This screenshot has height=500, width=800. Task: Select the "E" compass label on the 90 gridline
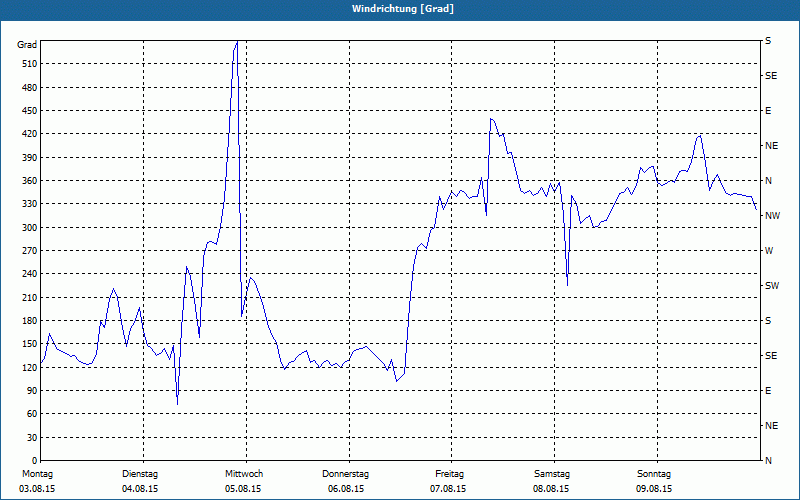coord(768,391)
